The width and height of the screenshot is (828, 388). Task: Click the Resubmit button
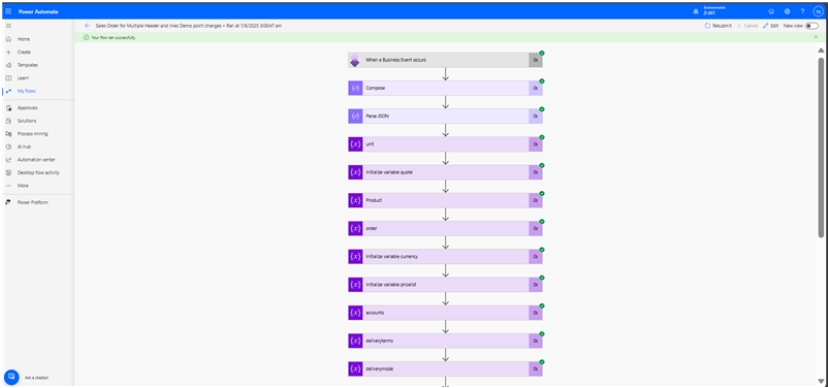pyautogui.click(x=718, y=25)
